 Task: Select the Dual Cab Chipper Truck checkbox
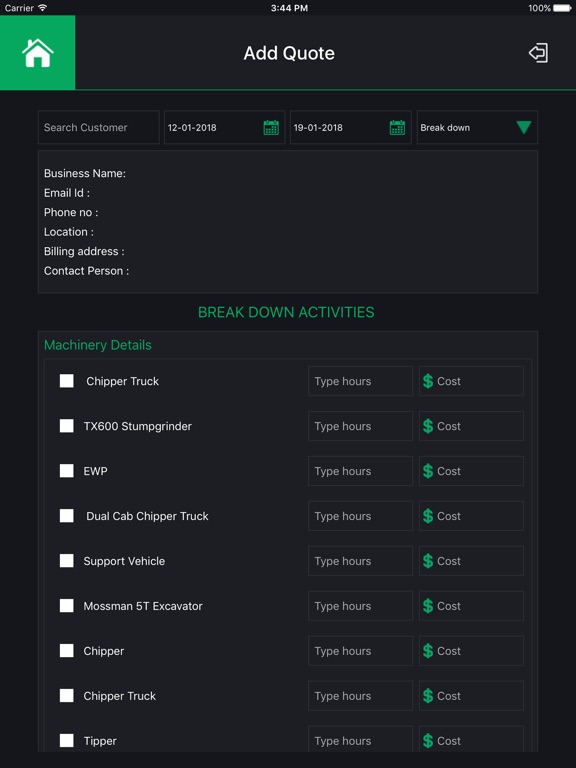[67, 516]
